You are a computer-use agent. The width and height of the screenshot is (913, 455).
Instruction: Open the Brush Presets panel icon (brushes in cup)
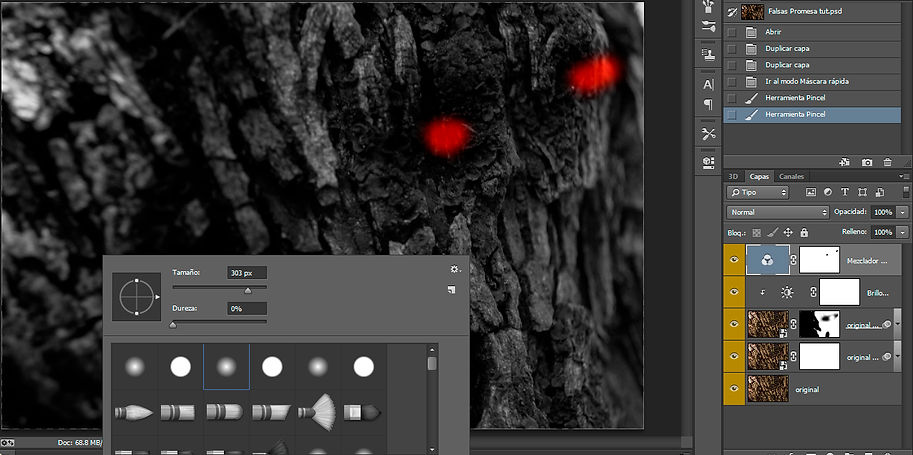(x=708, y=7)
